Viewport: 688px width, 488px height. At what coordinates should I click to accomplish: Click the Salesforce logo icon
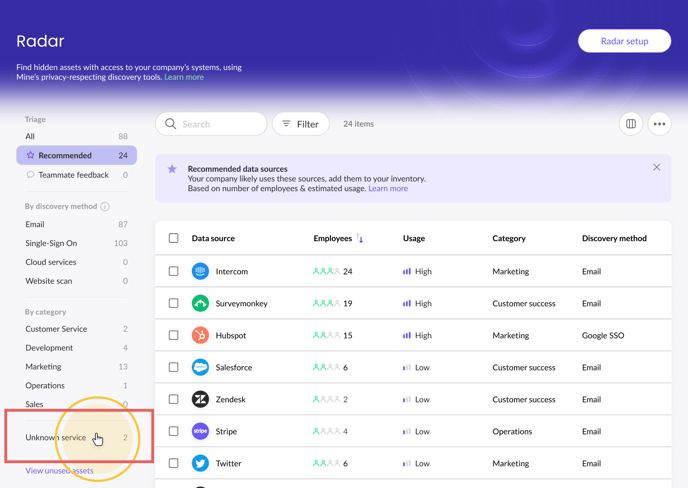pyautogui.click(x=200, y=367)
